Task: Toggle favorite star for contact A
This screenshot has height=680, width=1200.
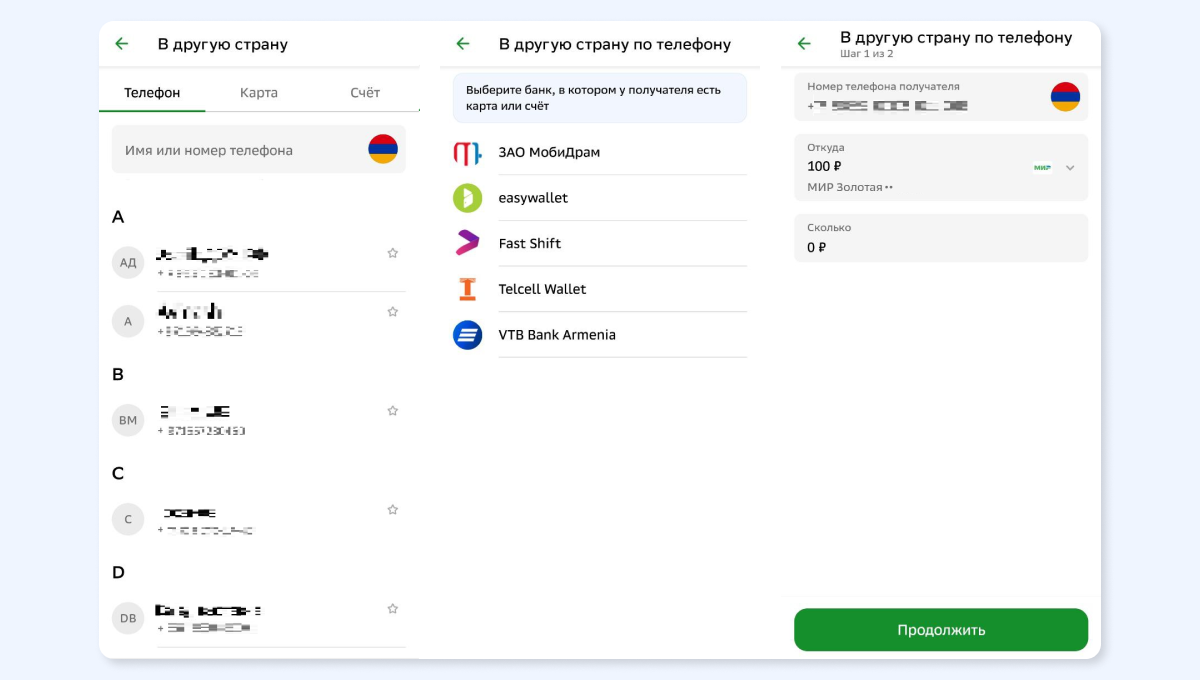Action: click(393, 312)
